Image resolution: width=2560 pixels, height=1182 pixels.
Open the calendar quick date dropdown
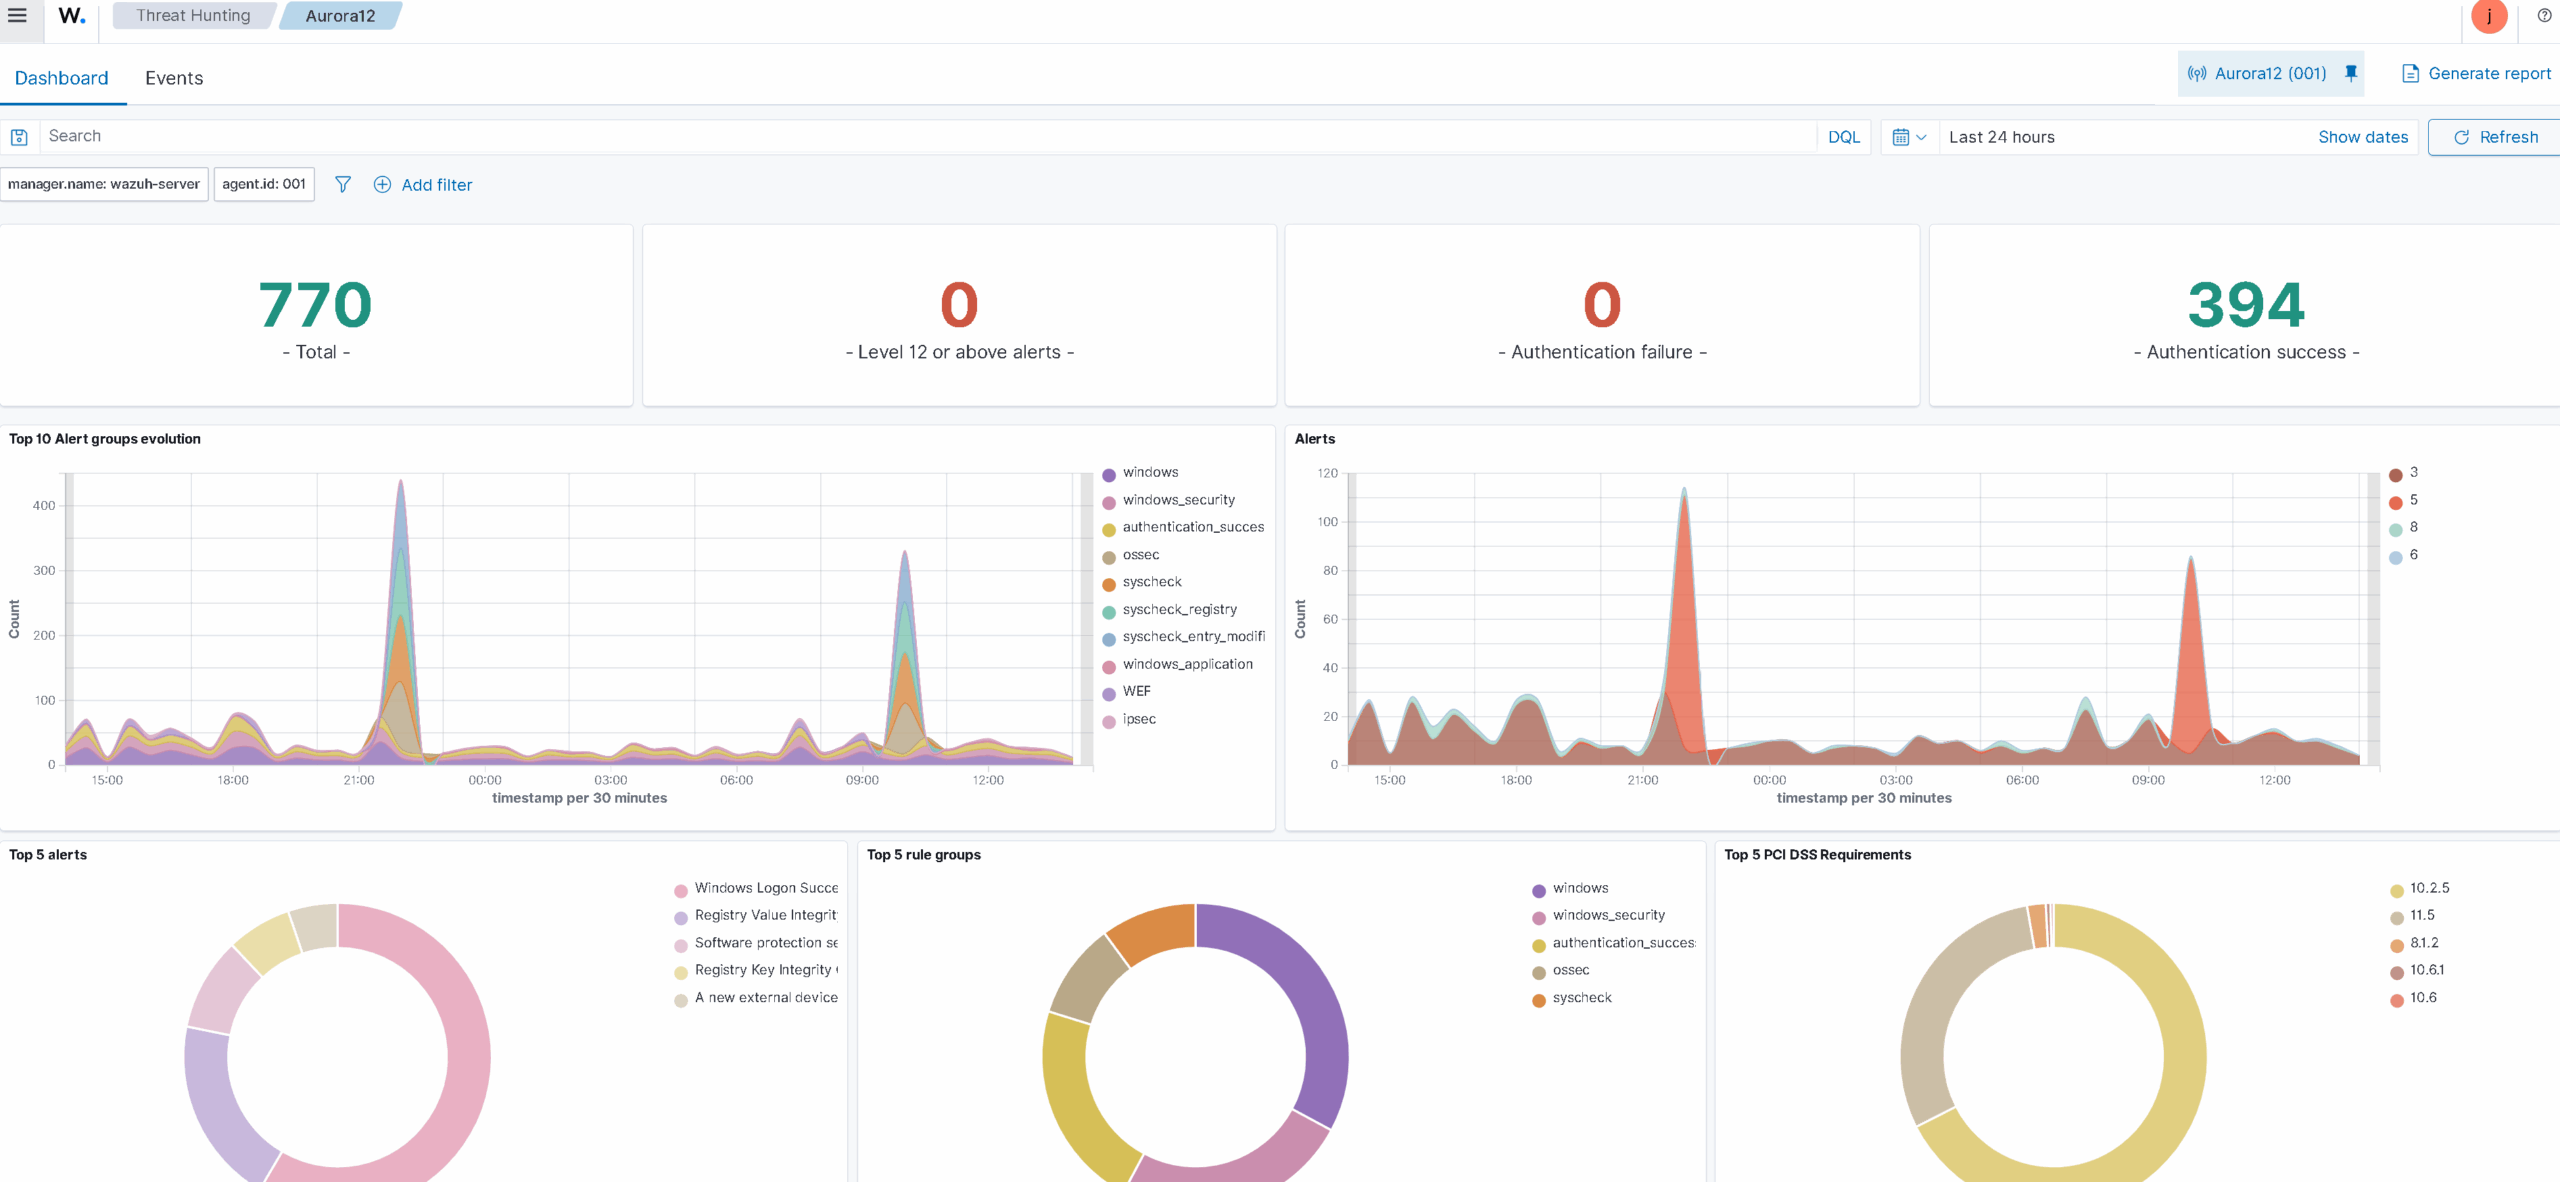tap(1909, 137)
